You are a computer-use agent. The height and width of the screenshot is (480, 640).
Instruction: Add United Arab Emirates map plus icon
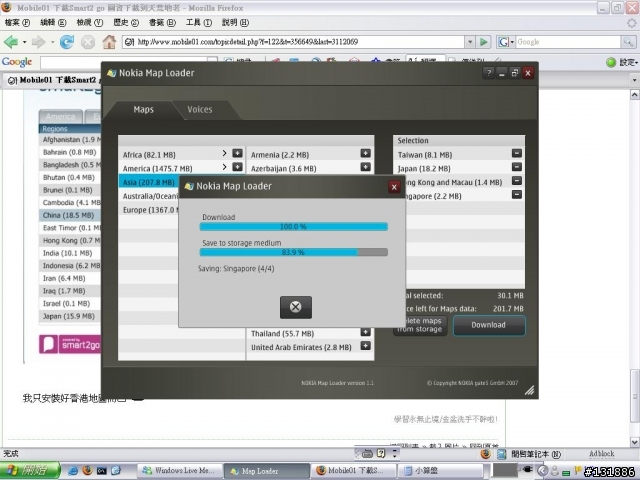pyautogui.click(x=365, y=346)
